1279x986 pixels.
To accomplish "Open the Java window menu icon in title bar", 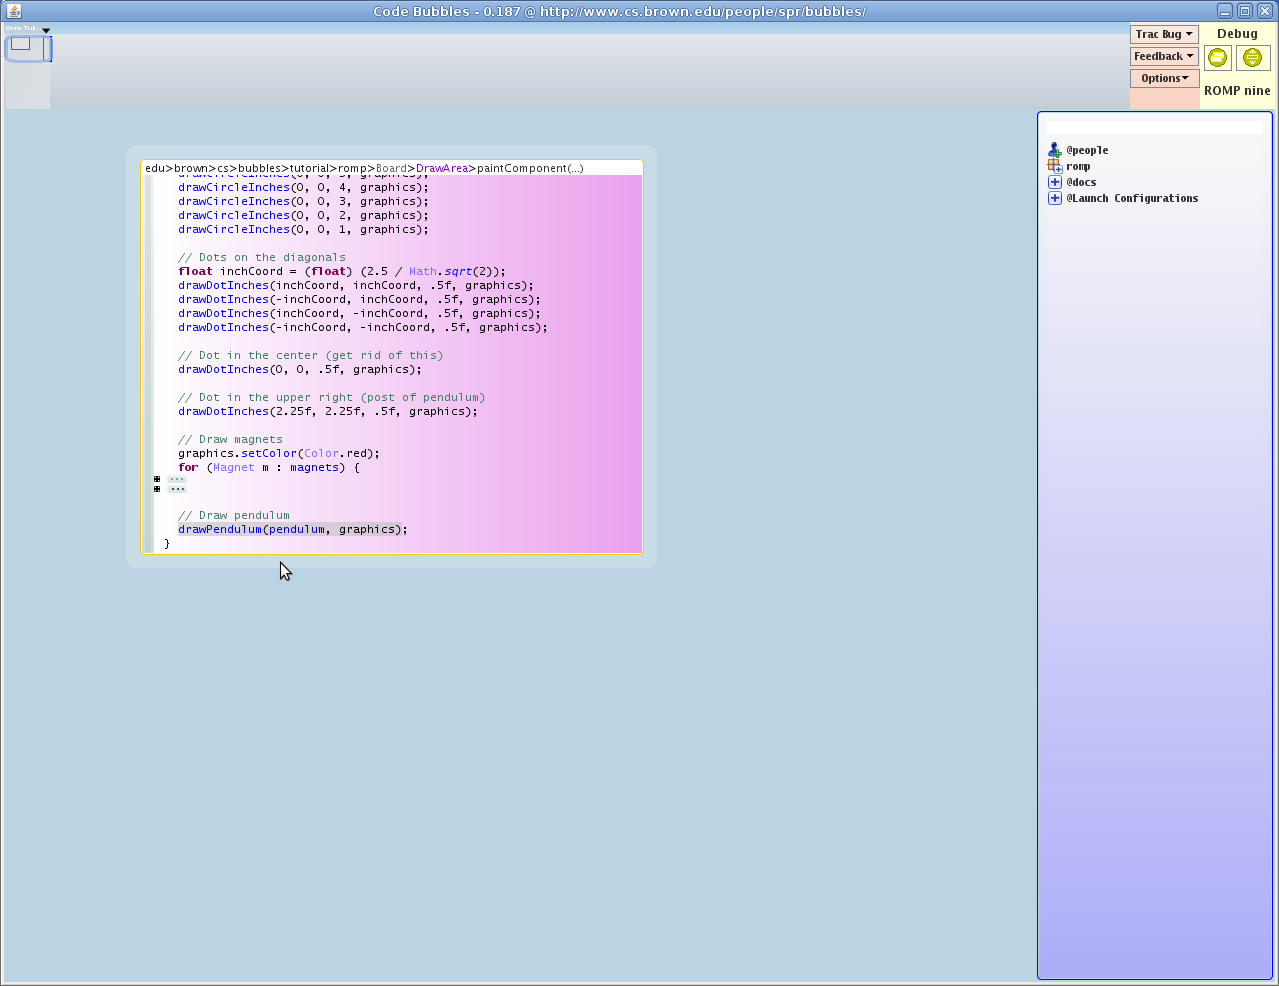I will point(14,11).
